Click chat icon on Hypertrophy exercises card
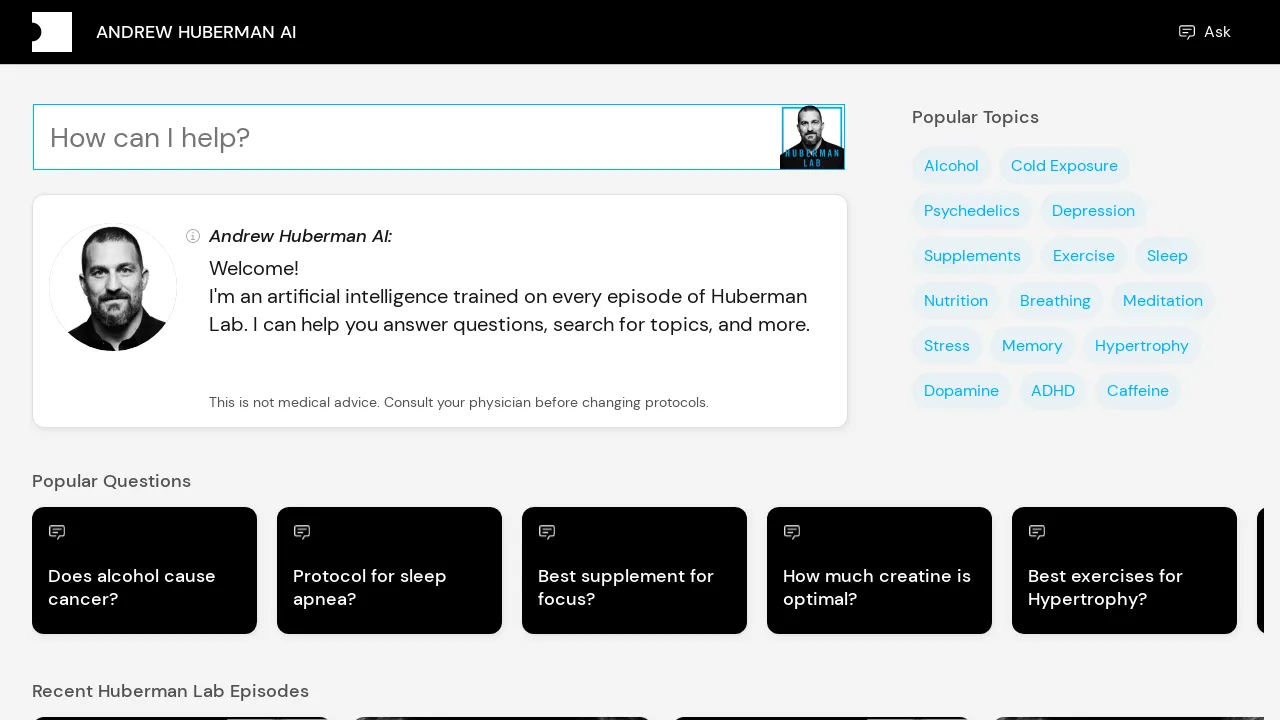1280x720 pixels. (1037, 532)
